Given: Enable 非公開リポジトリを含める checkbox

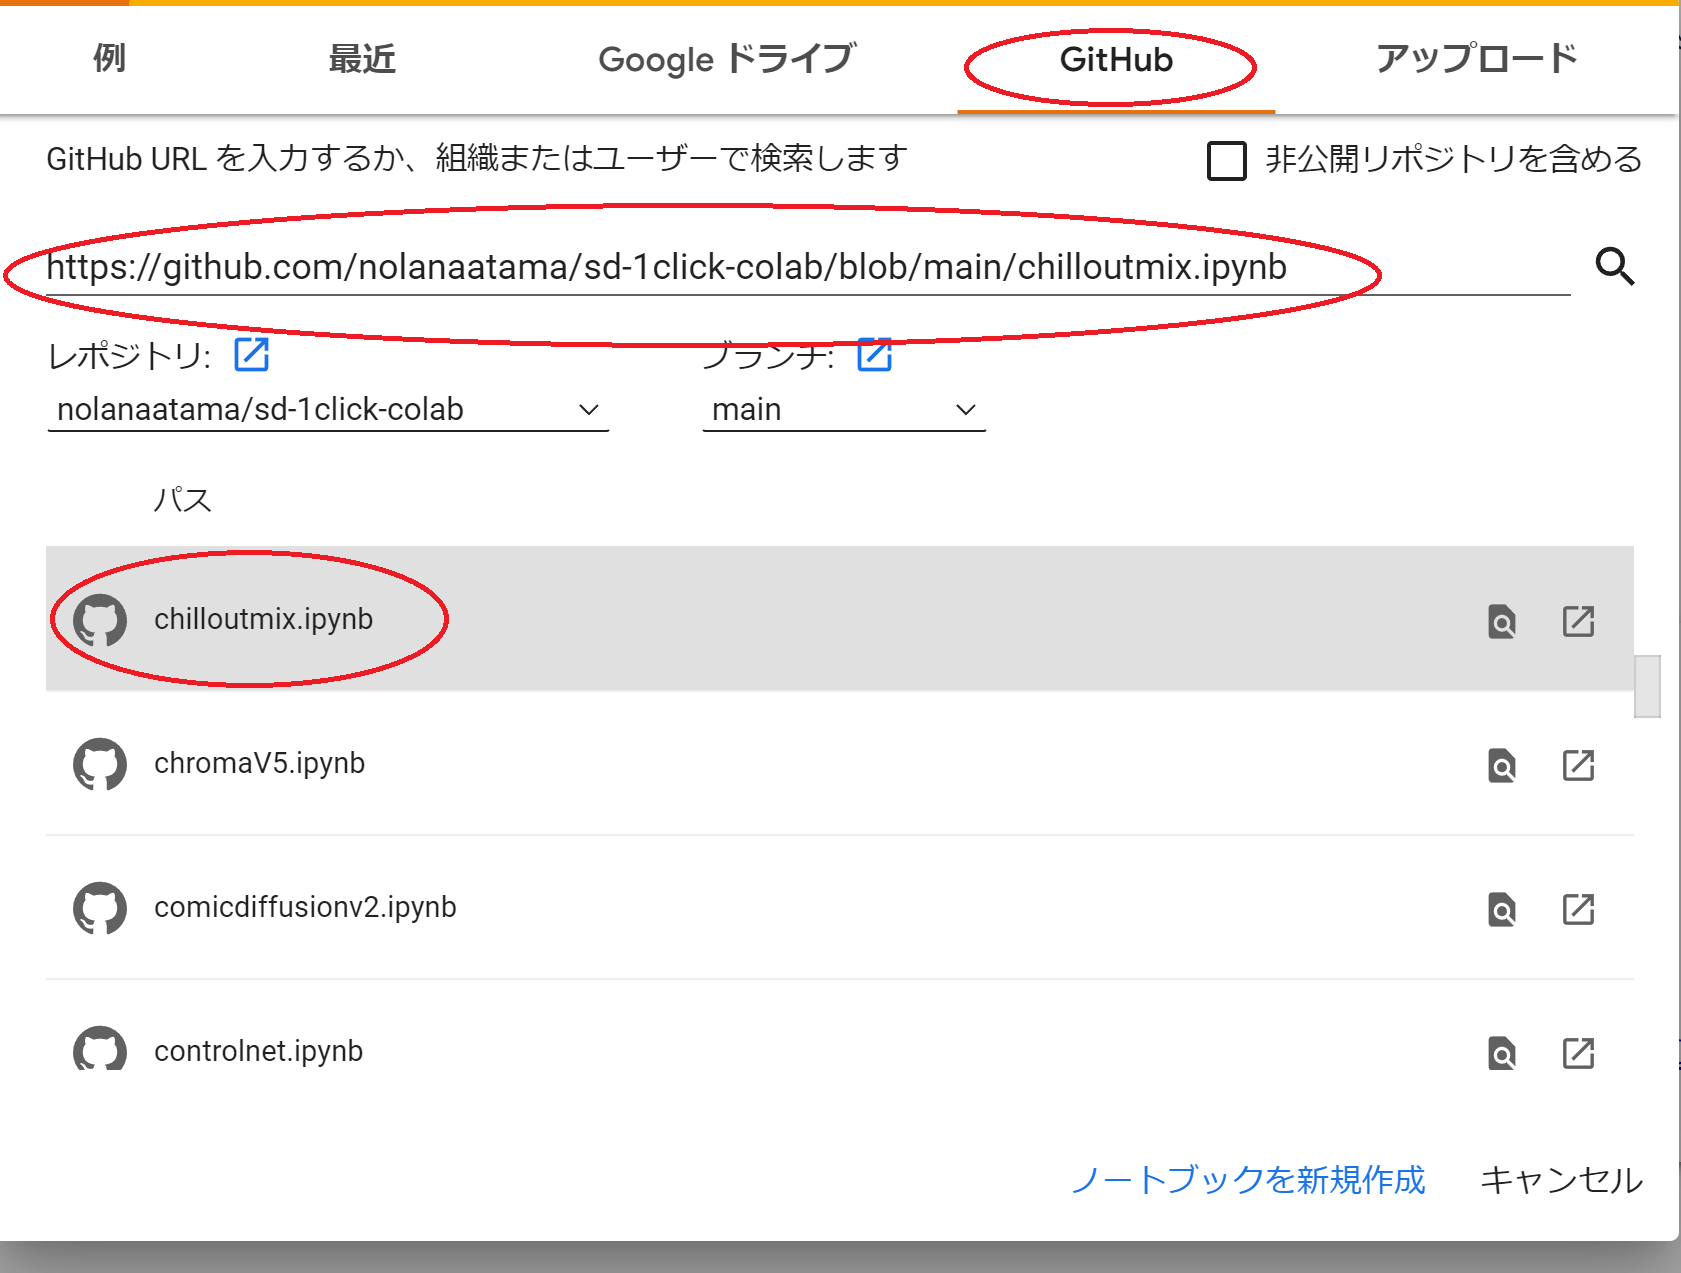Looking at the screenshot, I should [x=1227, y=160].
